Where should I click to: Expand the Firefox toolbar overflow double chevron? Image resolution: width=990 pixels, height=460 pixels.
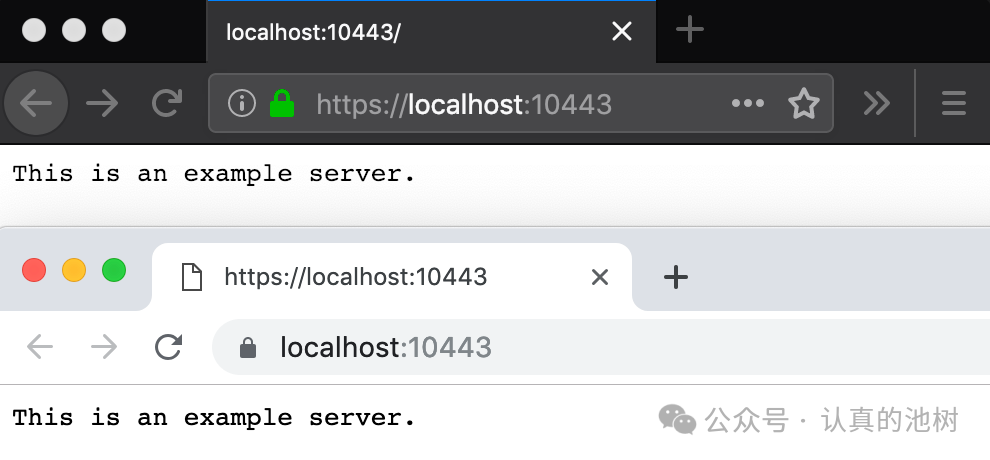click(x=876, y=103)
